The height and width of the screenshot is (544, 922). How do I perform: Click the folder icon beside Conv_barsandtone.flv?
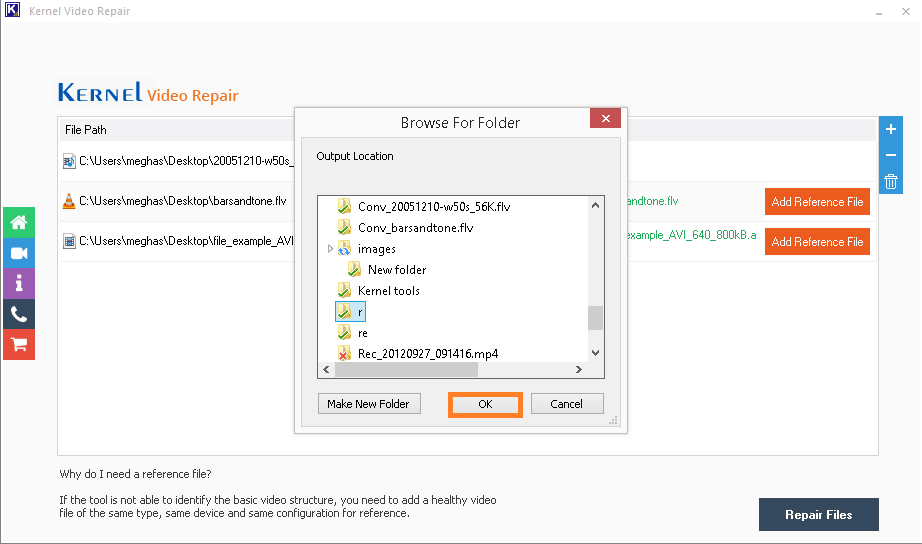point(344,228)
